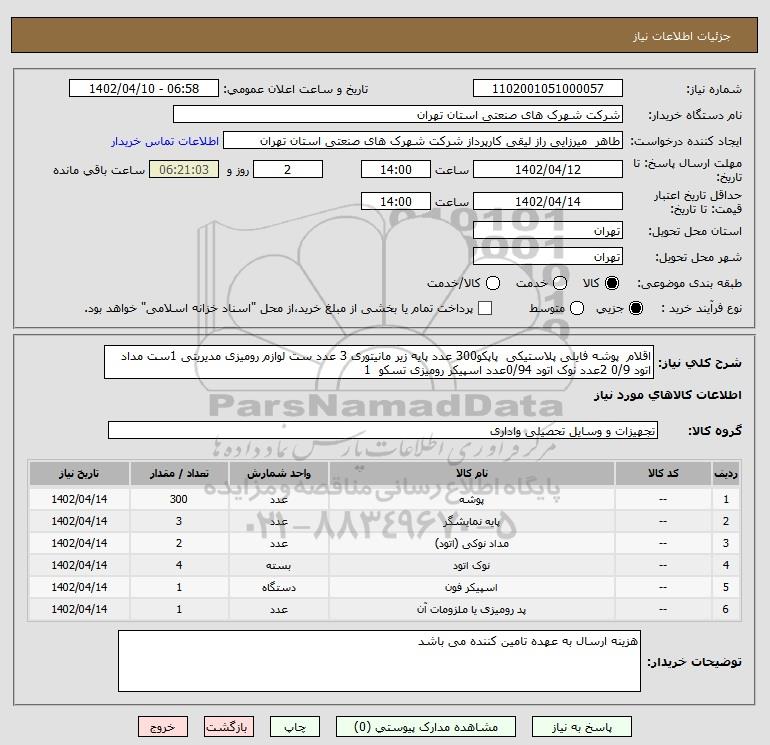Click the تعداد / مقدار column header
This screenshot has height=745, width=770.
(179, 473)
